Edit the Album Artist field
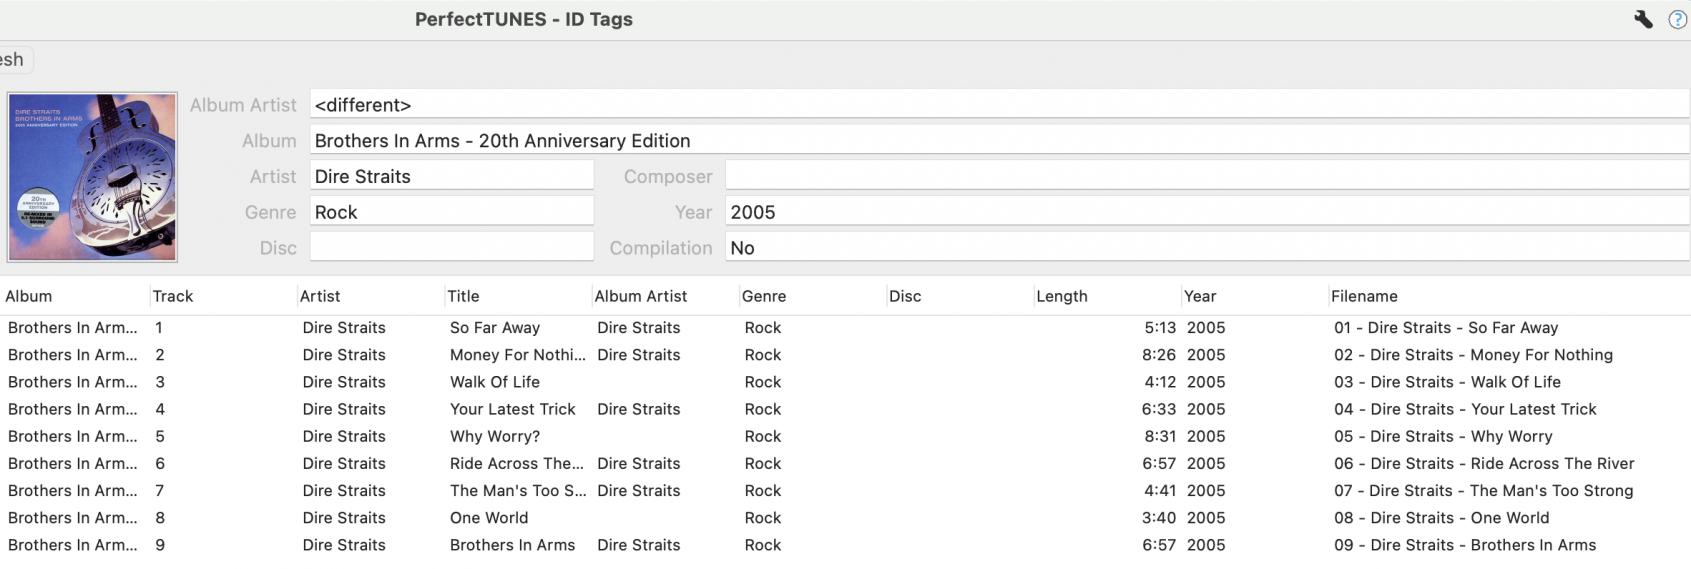1691x569 pixels. 998,105
